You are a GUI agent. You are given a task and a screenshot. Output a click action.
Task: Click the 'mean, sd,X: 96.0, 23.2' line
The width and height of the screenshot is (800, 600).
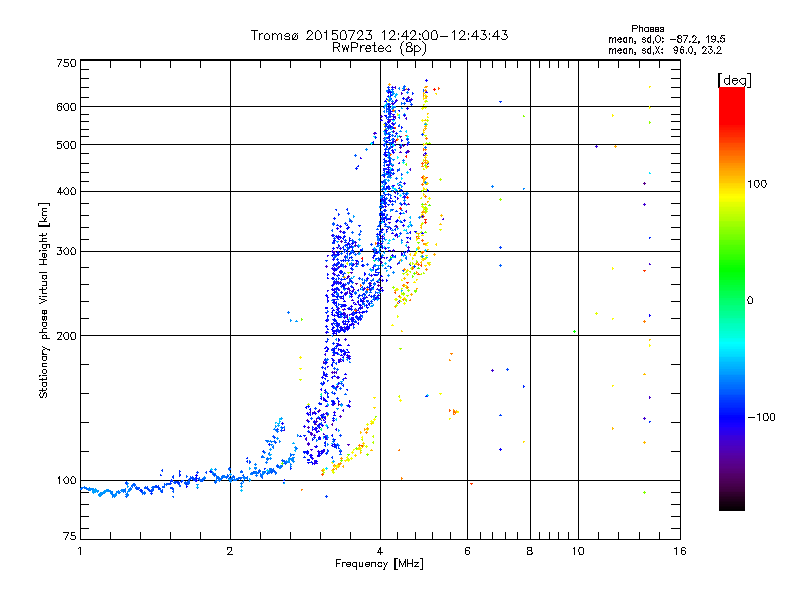point(665,50)
